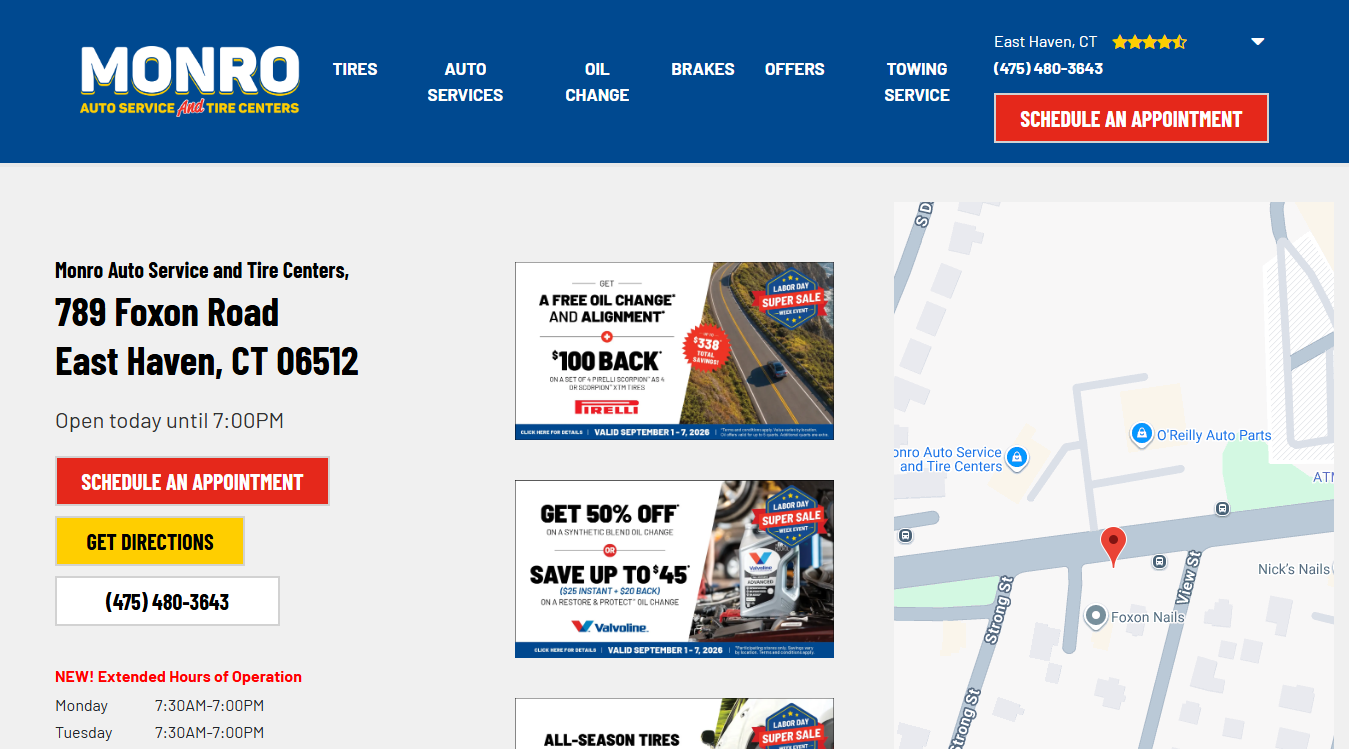Image resolution: width=1349 pixels, height=749 pixels.
Task: Open the Valvoline 50% off offer banner
Action: 674,569
